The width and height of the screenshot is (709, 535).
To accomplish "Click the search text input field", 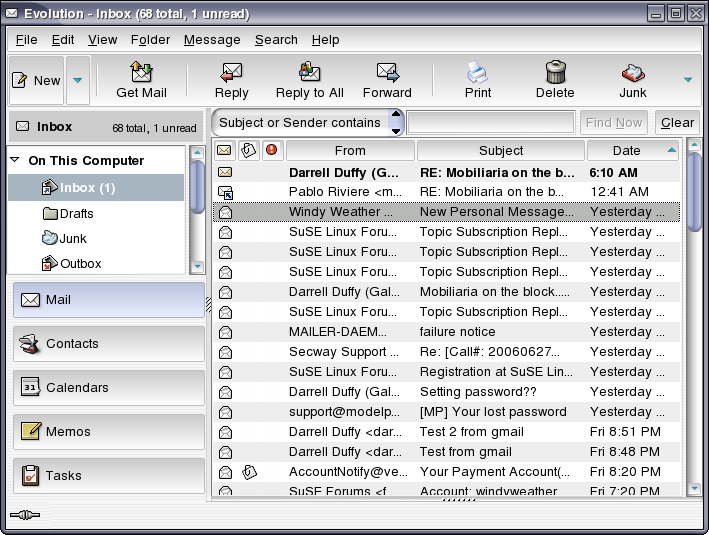I will [x=490, y=123].
